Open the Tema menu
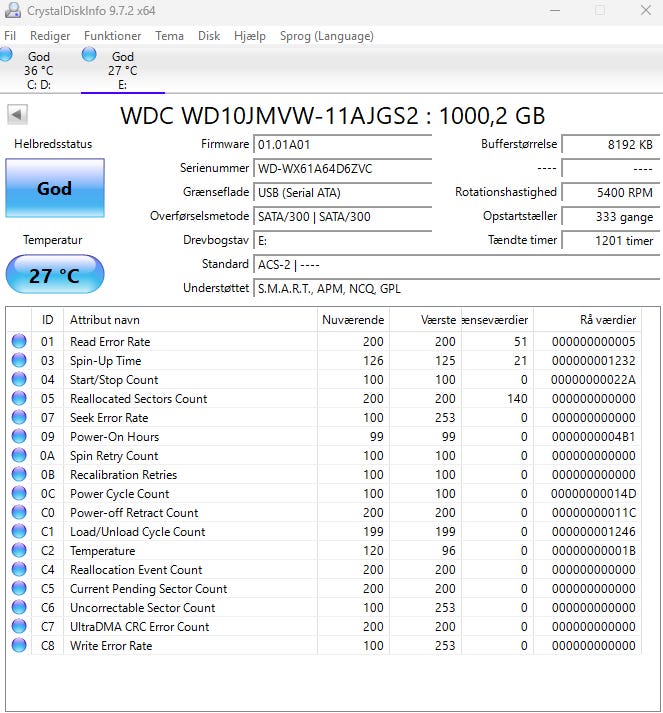663x713 pixels. (169, 36)
